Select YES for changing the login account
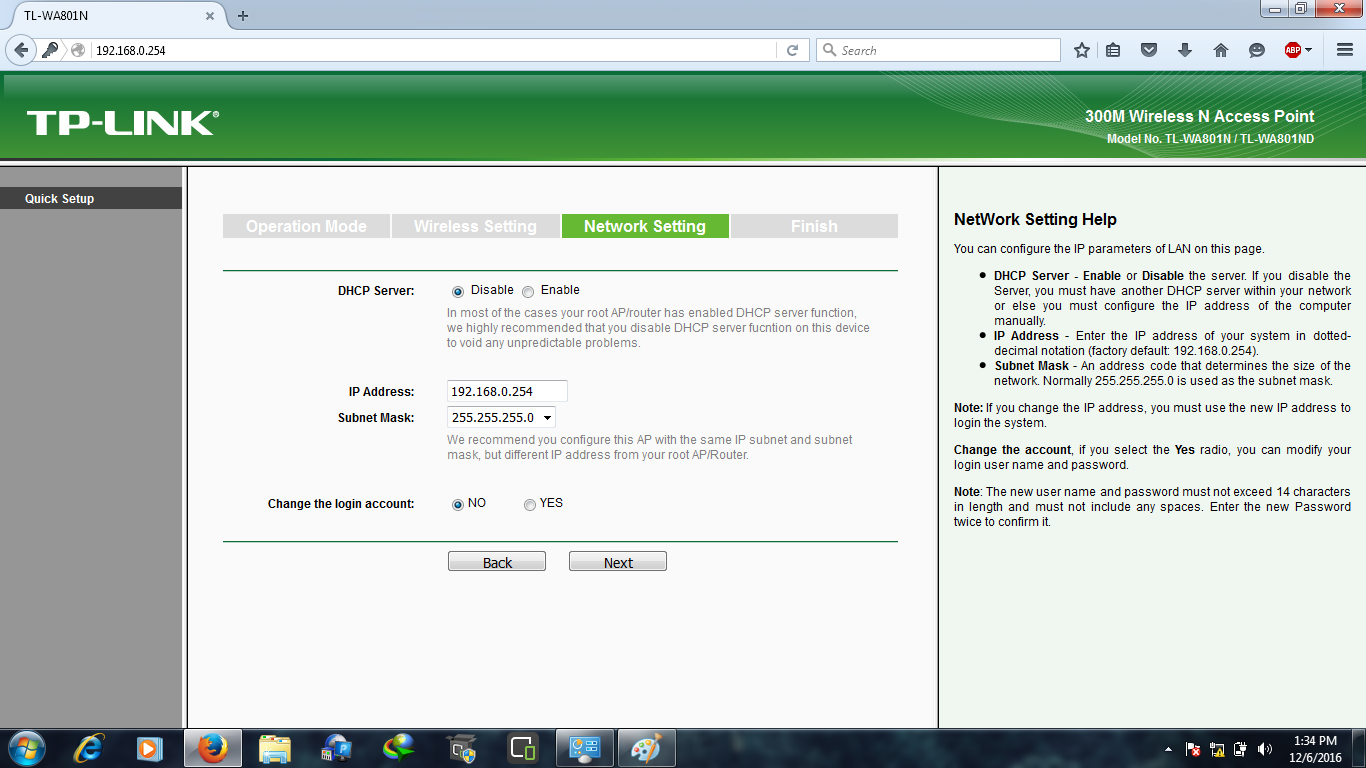Image resolution: width=1366 pixels, height=768 pixels. point(530,504)
